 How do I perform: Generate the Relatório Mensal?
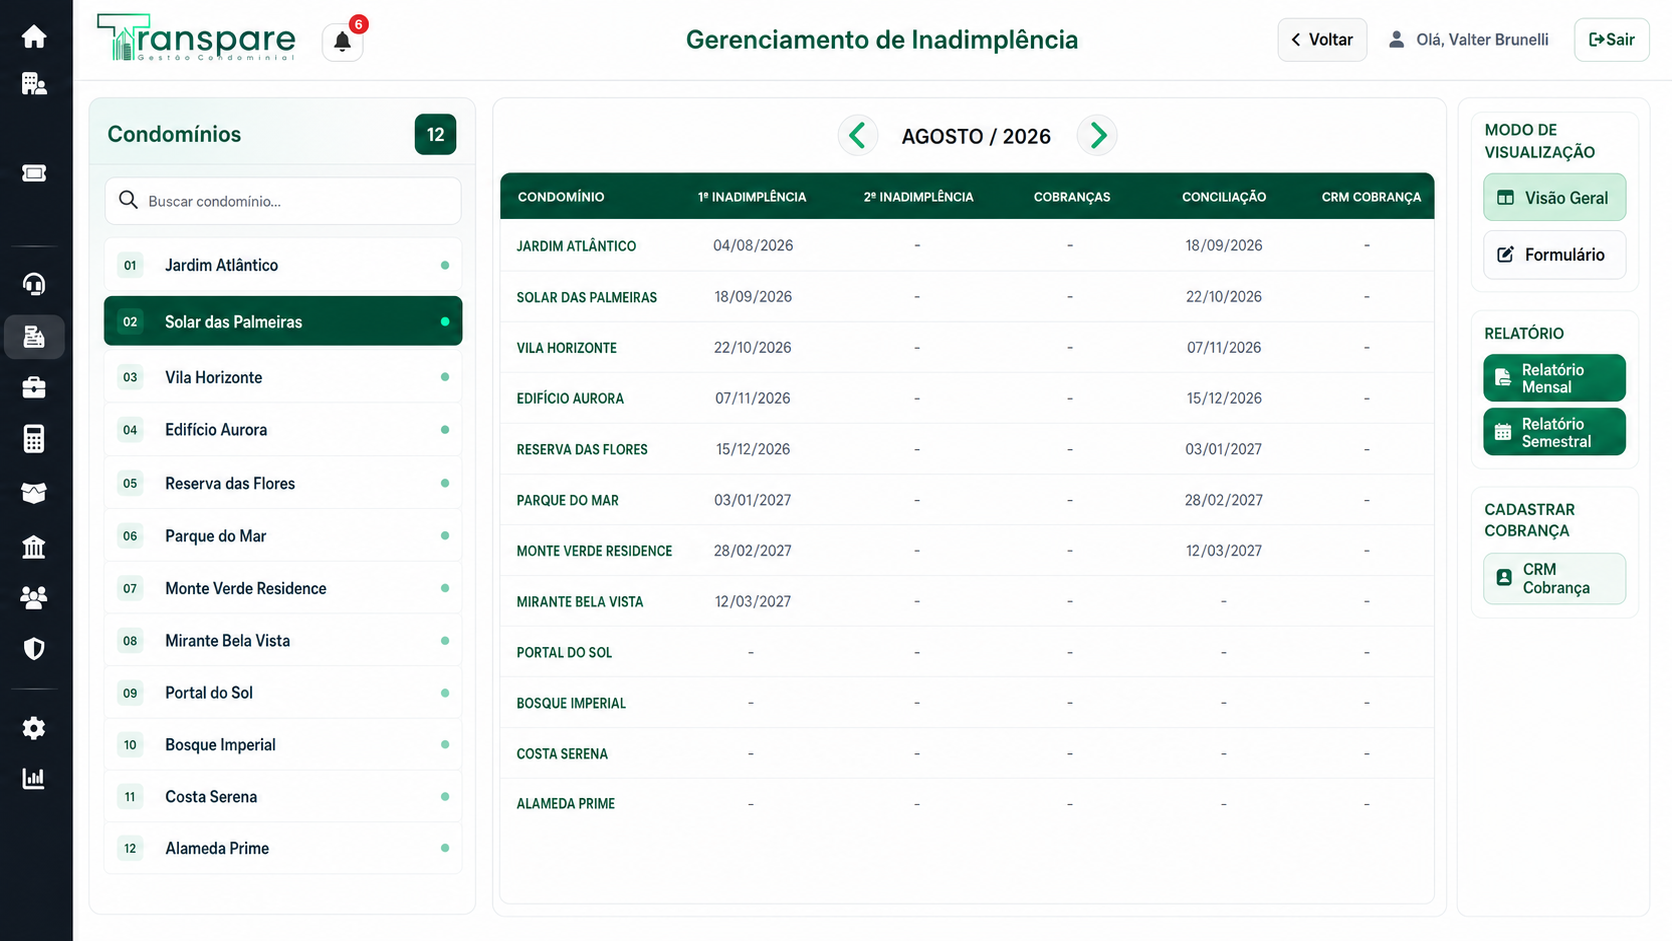[1554, 378]
